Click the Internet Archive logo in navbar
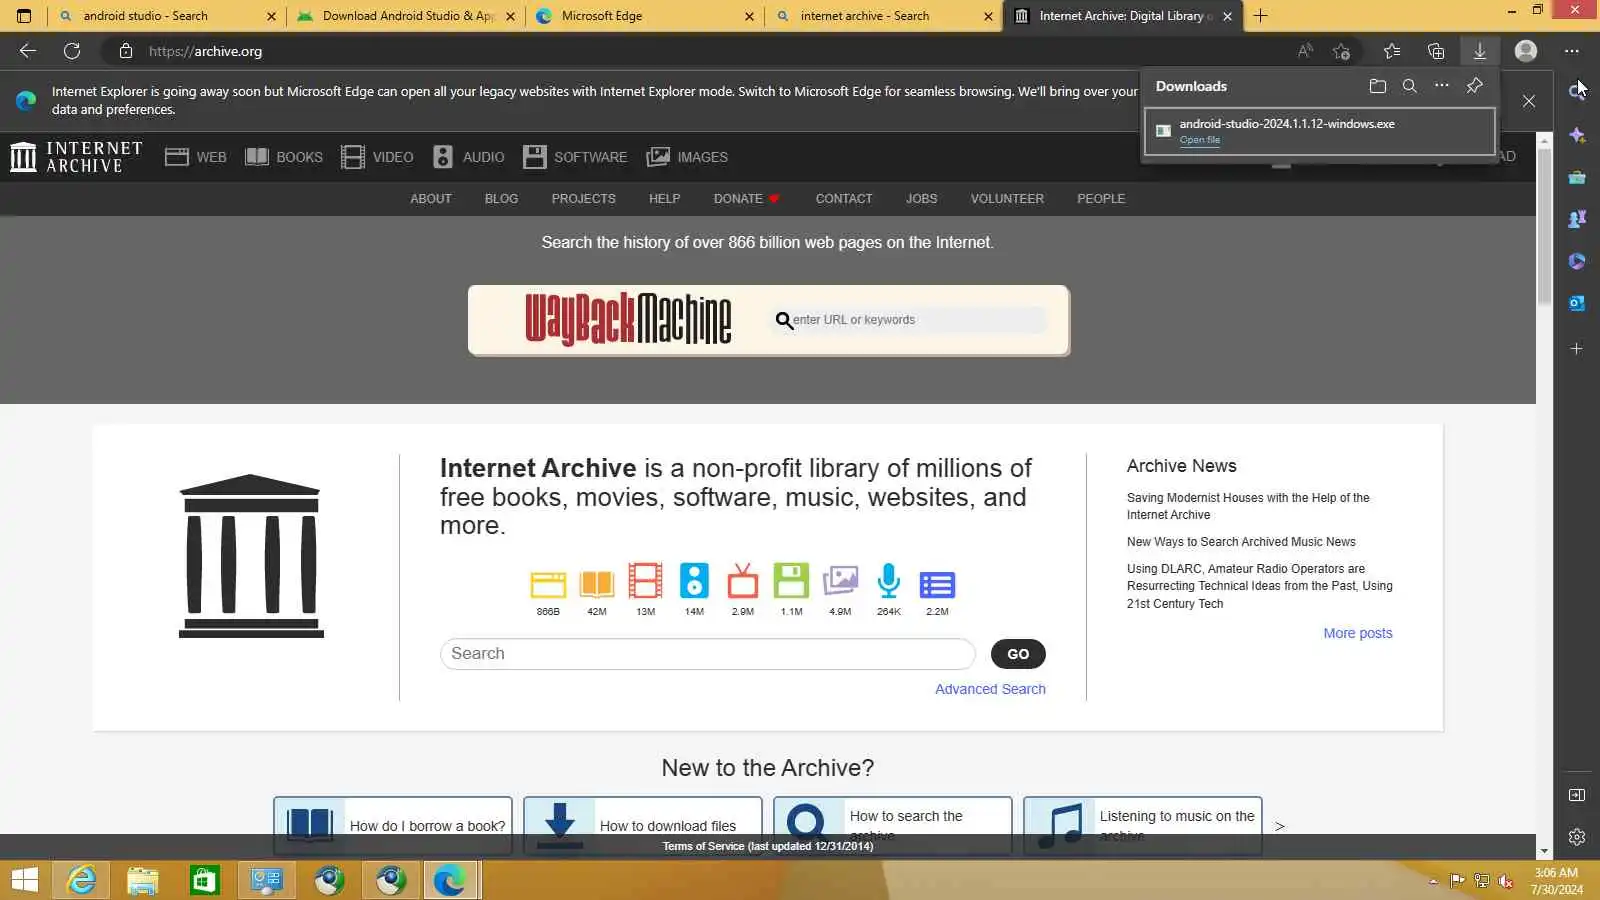Viewport: 1600px width, 900px height. (x=76, y=157)
